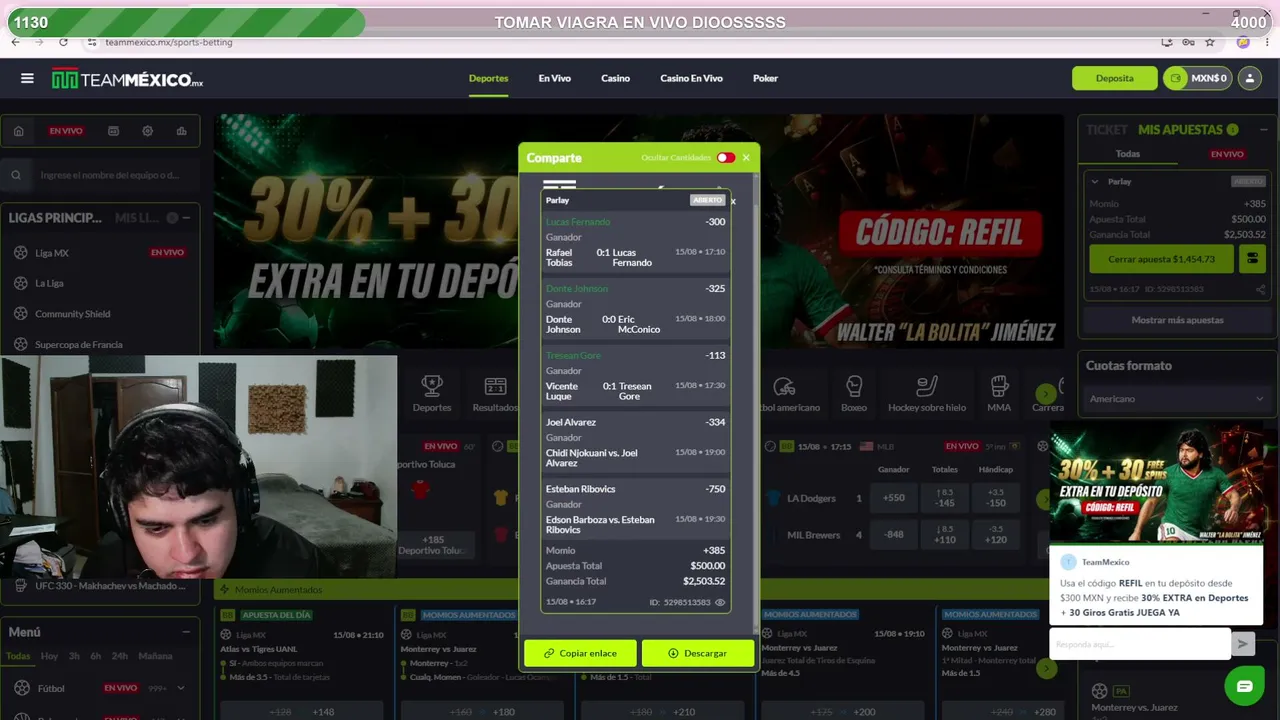Select the Hockey sobre hielo category
This screenshot has width=1280, height=720.
tap(927, 393)
